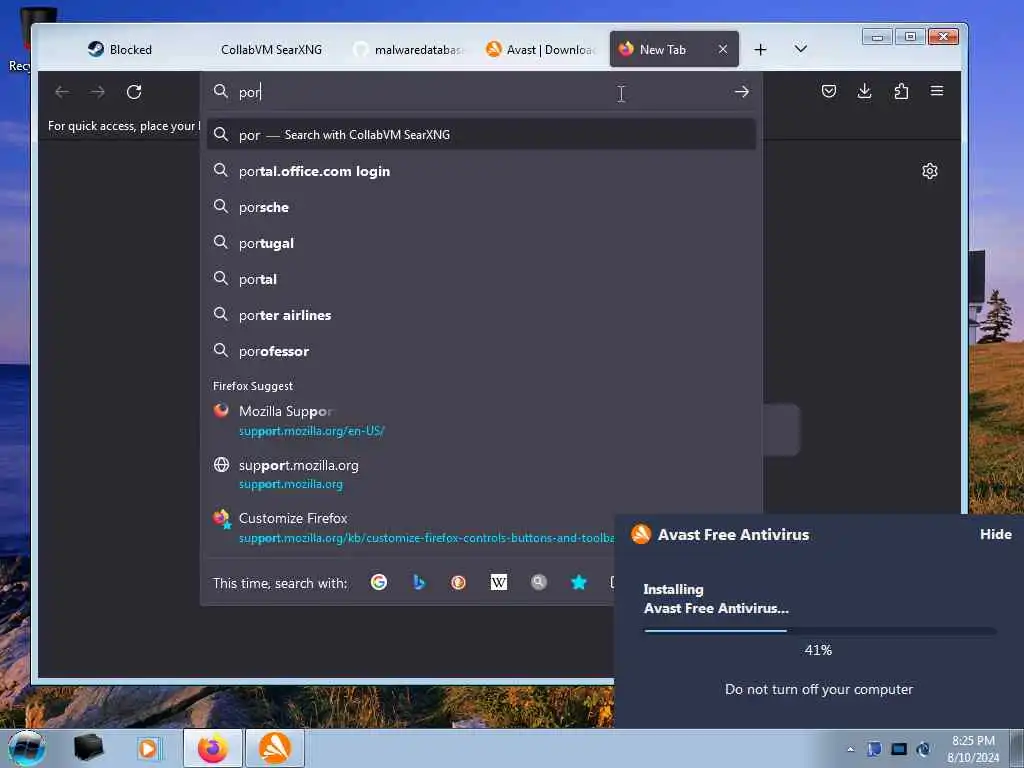Image resolution: width=1024 pixels, height=768 pixels.
Task: Click the 'Firefox Suggest' heading
Action: coord(253,386)
